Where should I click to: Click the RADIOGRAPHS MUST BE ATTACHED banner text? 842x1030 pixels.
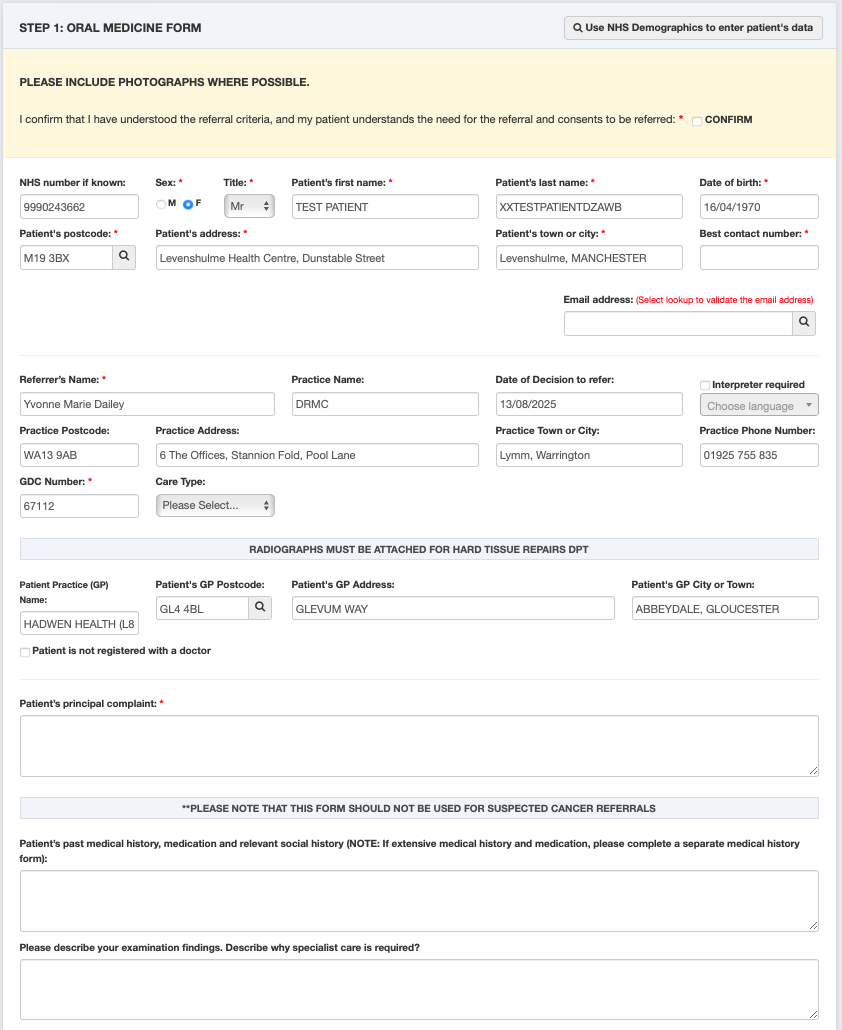[x=419, y=549]
